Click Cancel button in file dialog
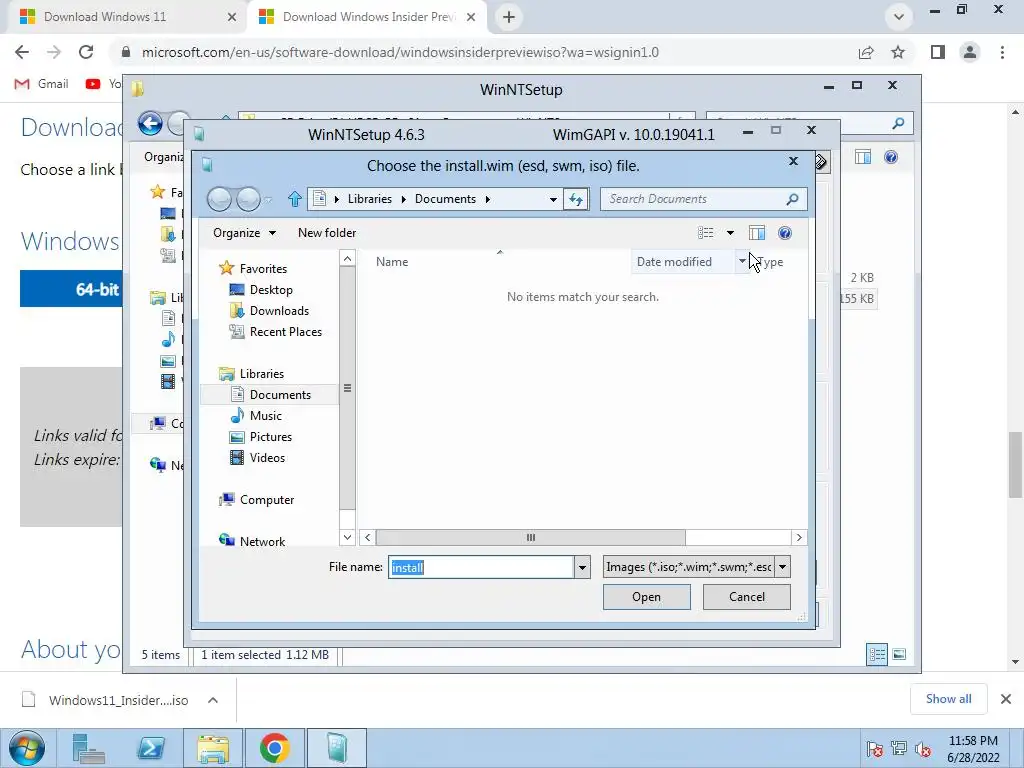 [x=746, y=597]
